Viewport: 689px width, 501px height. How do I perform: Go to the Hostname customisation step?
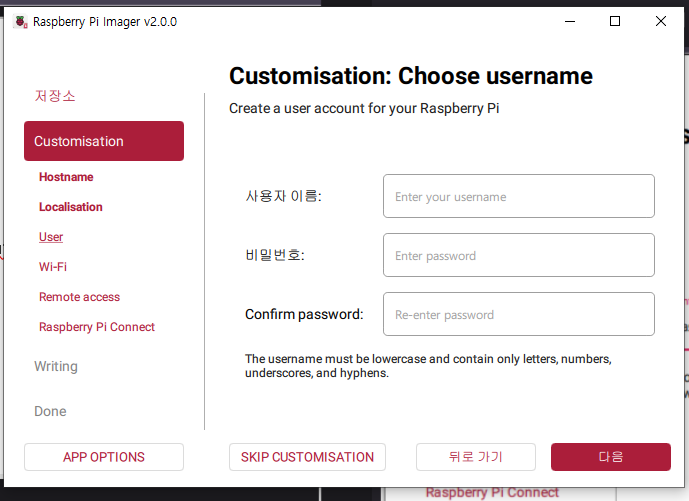coord(66,177)
